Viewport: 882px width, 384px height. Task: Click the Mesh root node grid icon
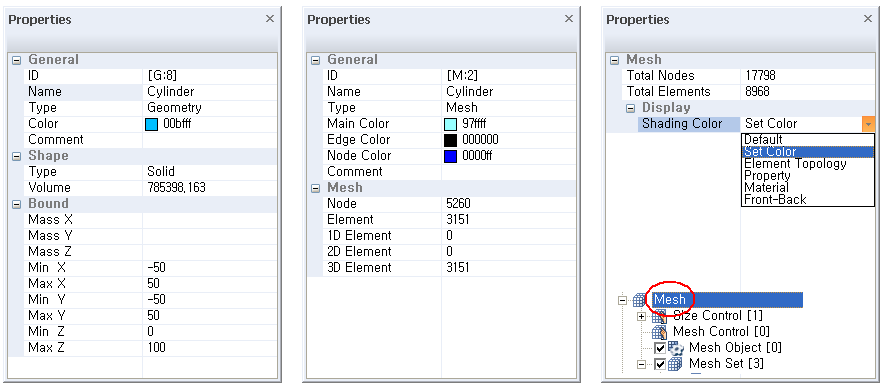640,300
